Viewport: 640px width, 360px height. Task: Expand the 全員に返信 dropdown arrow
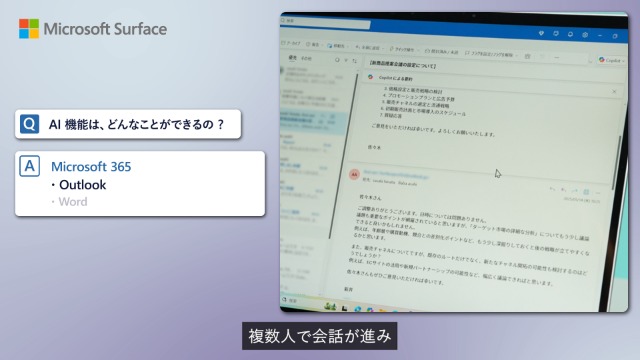pos(382,49)
